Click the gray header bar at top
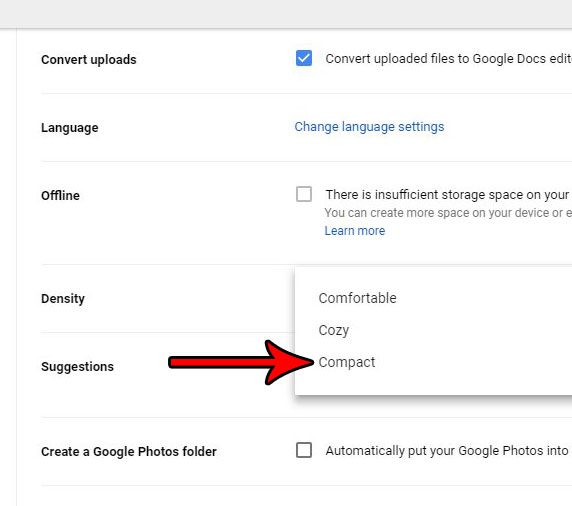 [x=286, y=14]
